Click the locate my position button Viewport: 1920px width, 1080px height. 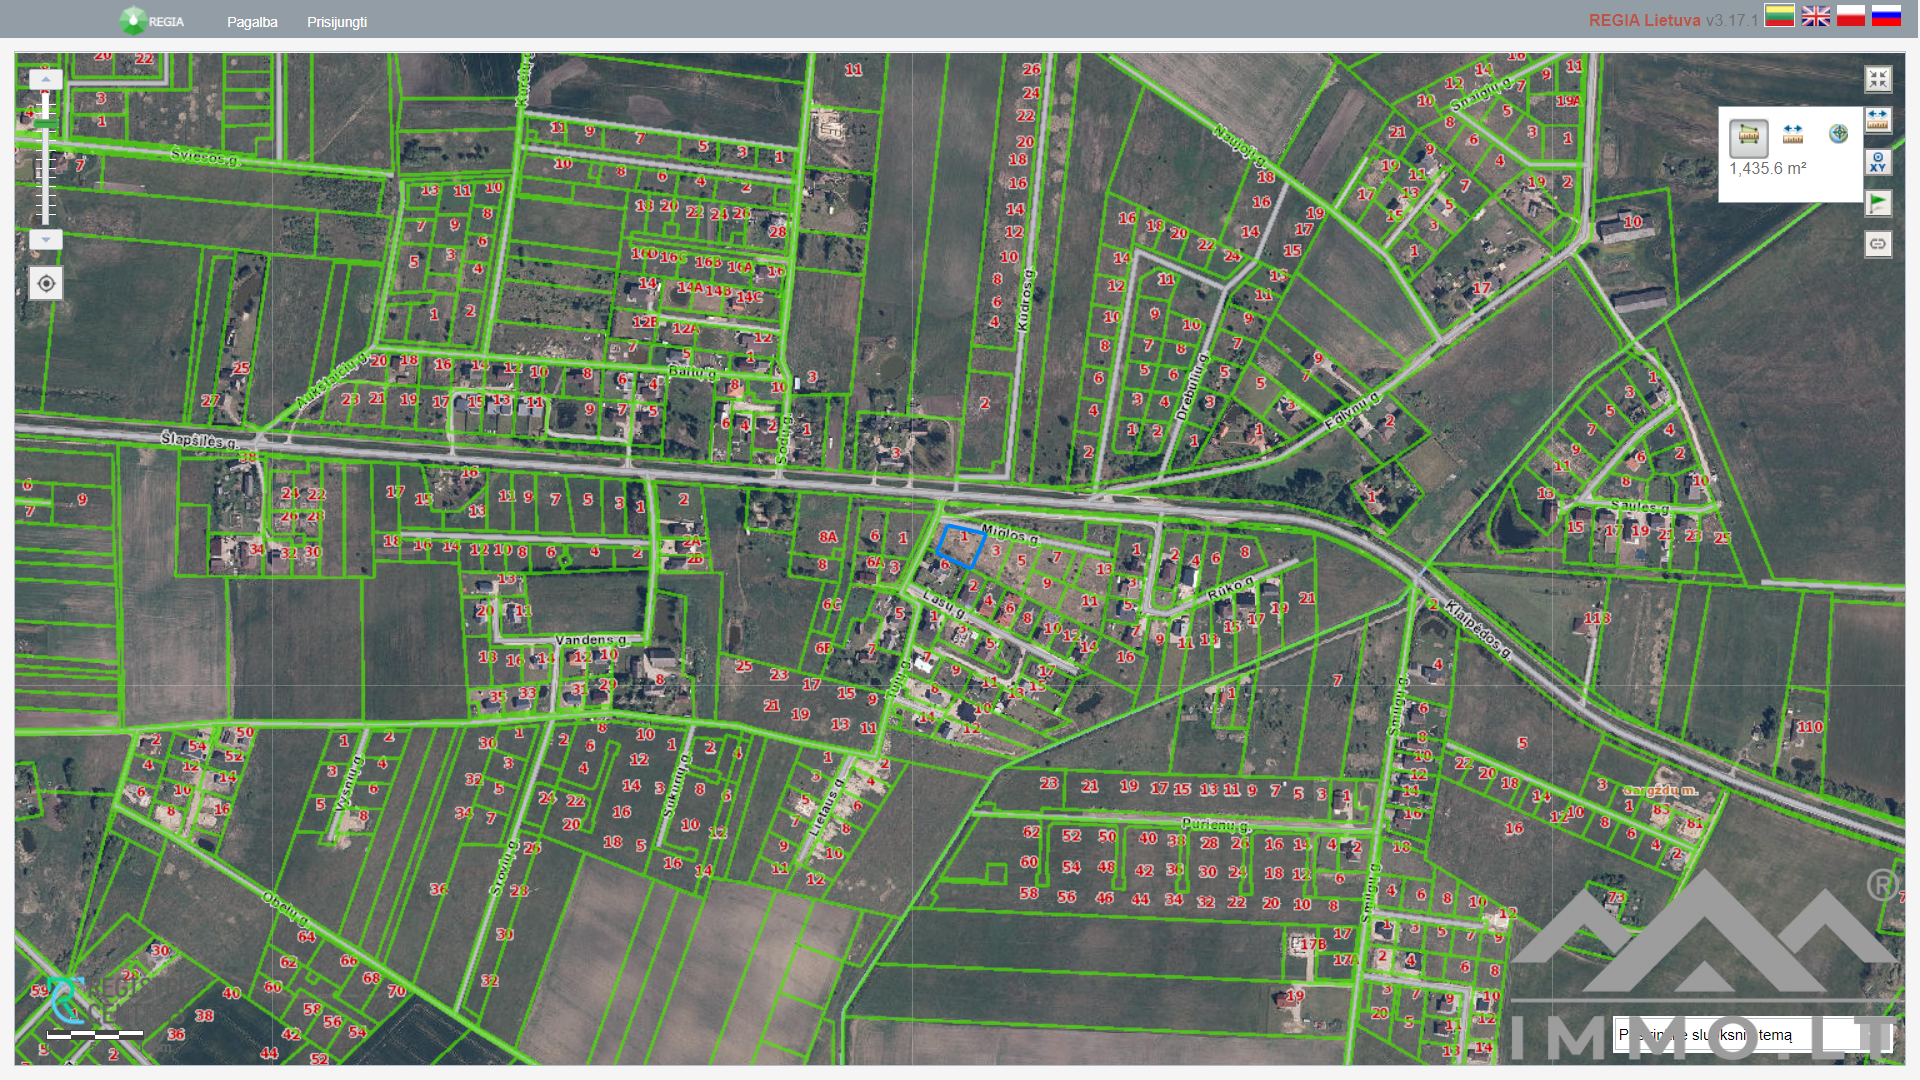coord(46,284)
